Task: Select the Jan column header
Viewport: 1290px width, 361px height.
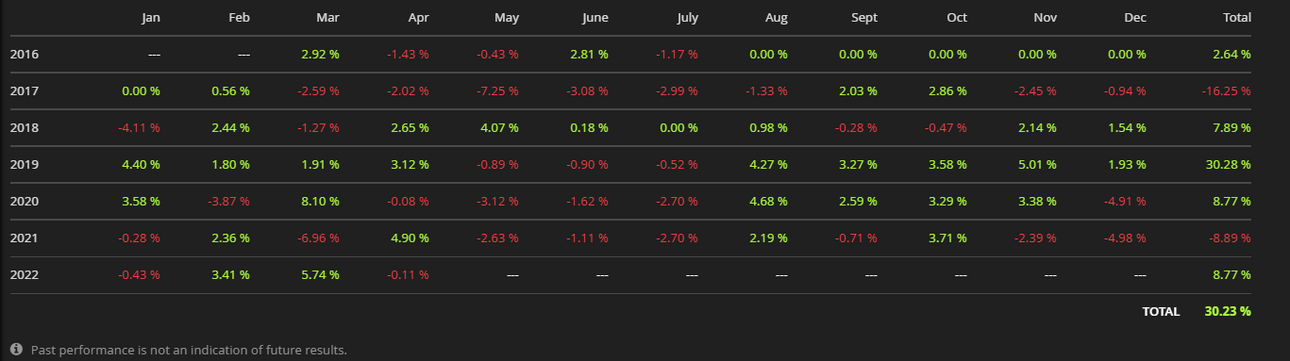Action: click(x=151, y=18)
